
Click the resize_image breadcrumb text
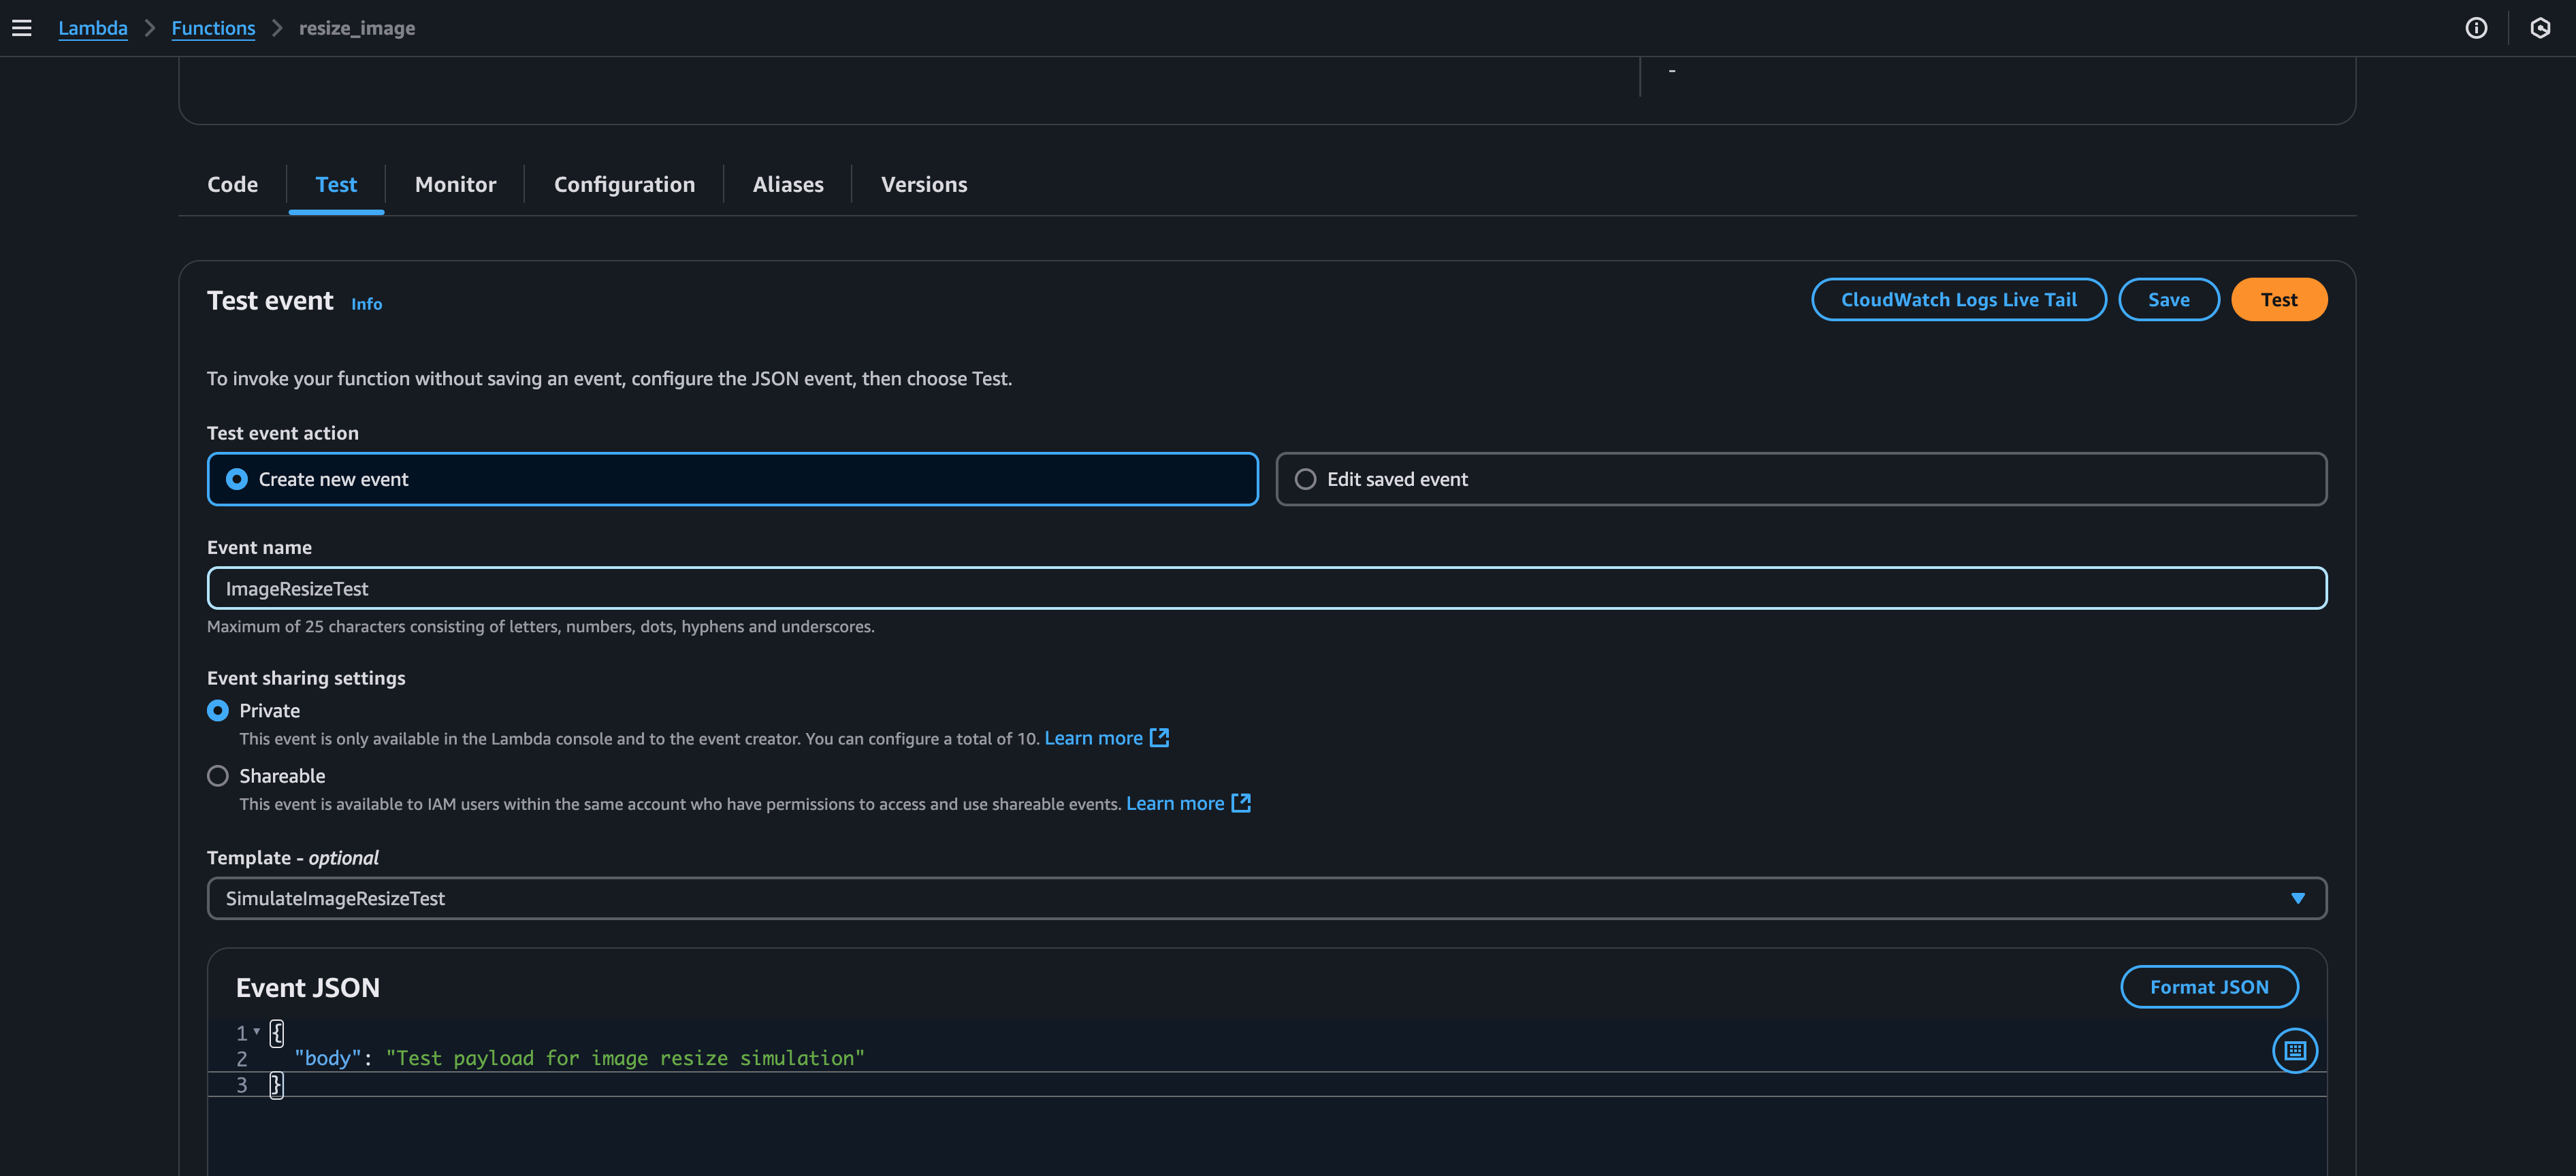coord(357,28)
